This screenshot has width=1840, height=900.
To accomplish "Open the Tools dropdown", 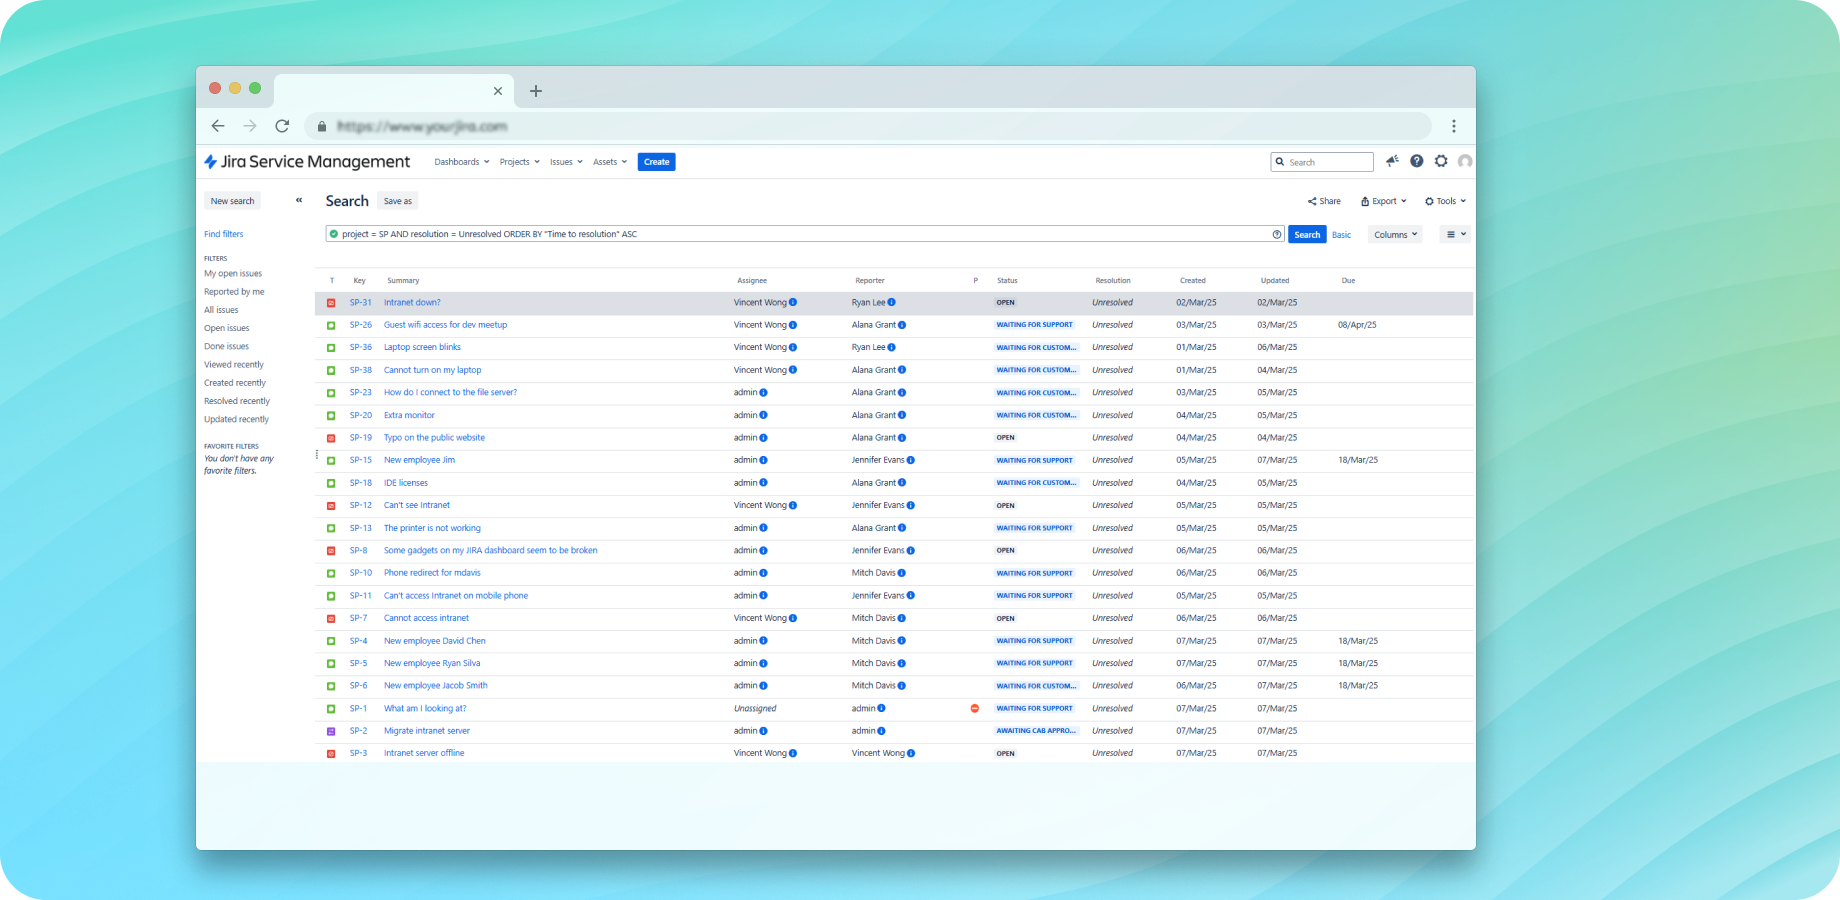I will click(1446, 201).
